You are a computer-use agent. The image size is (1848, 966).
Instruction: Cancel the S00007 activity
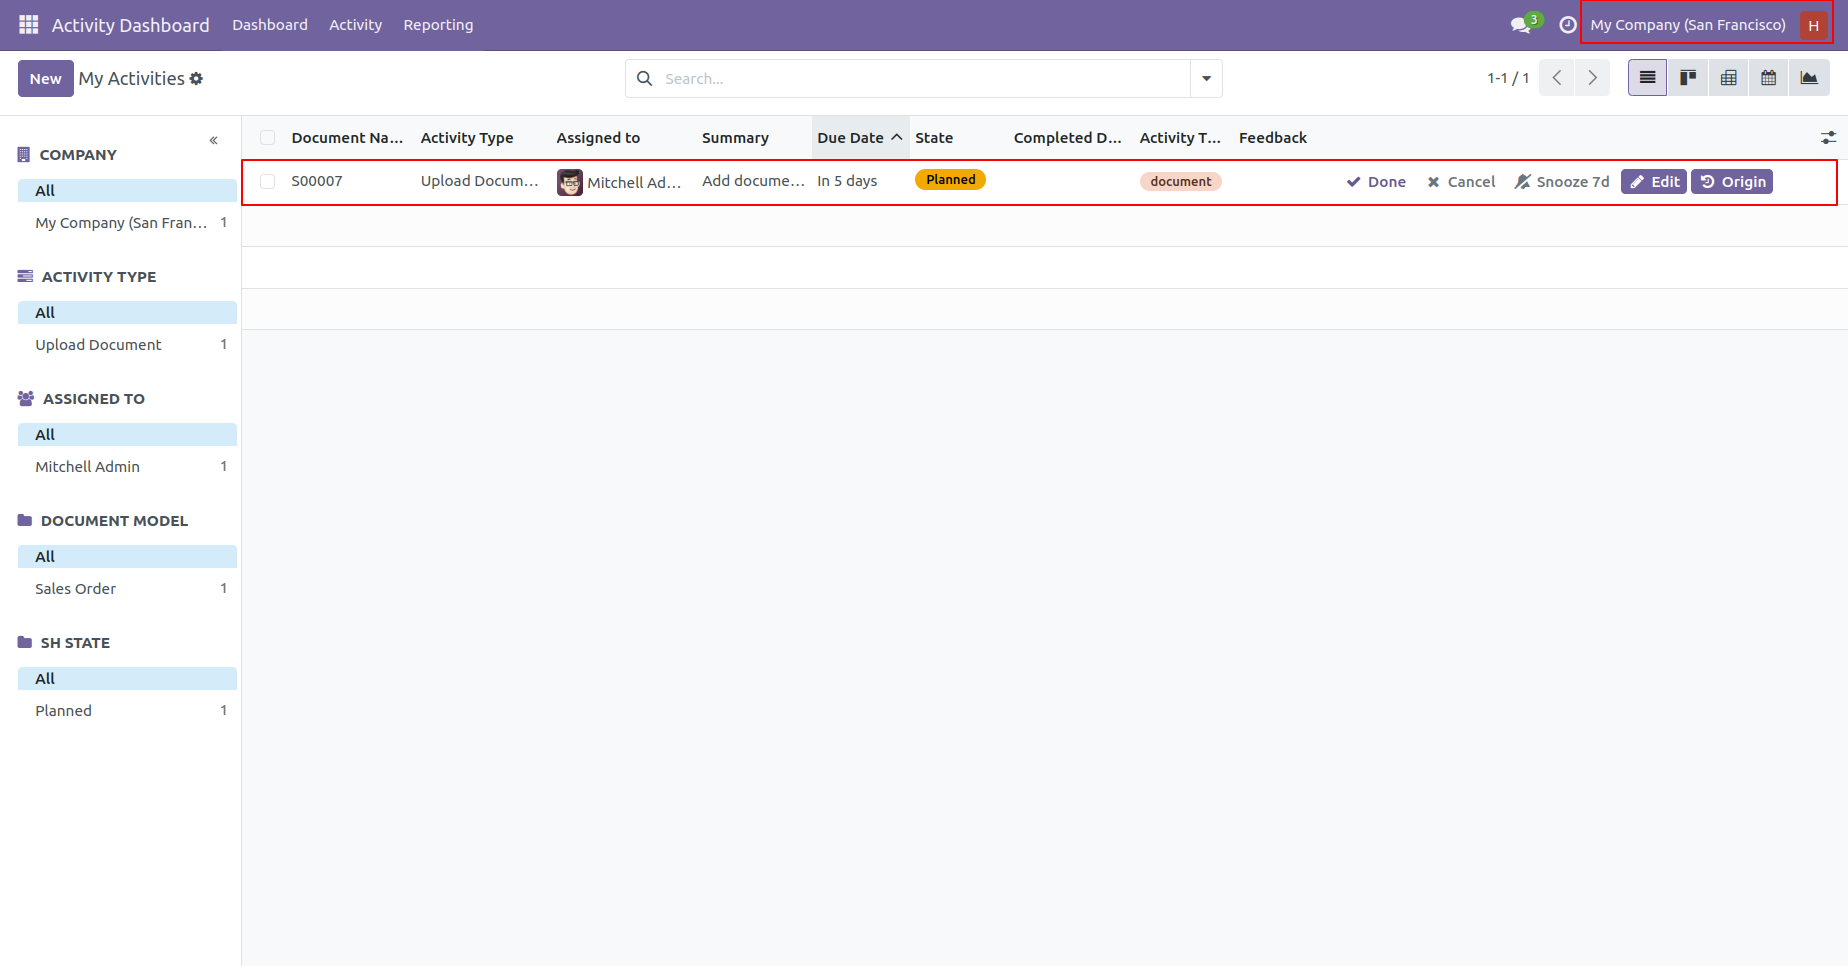pyautogui.click(x=1461, y=182)
